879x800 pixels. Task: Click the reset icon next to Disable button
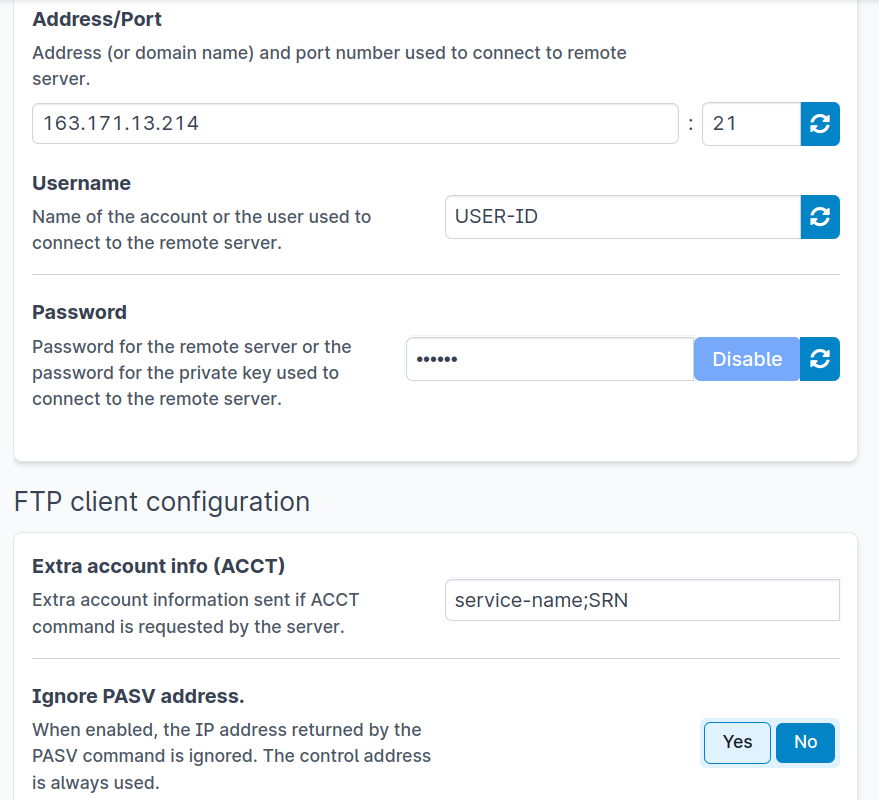coord(820,359)
